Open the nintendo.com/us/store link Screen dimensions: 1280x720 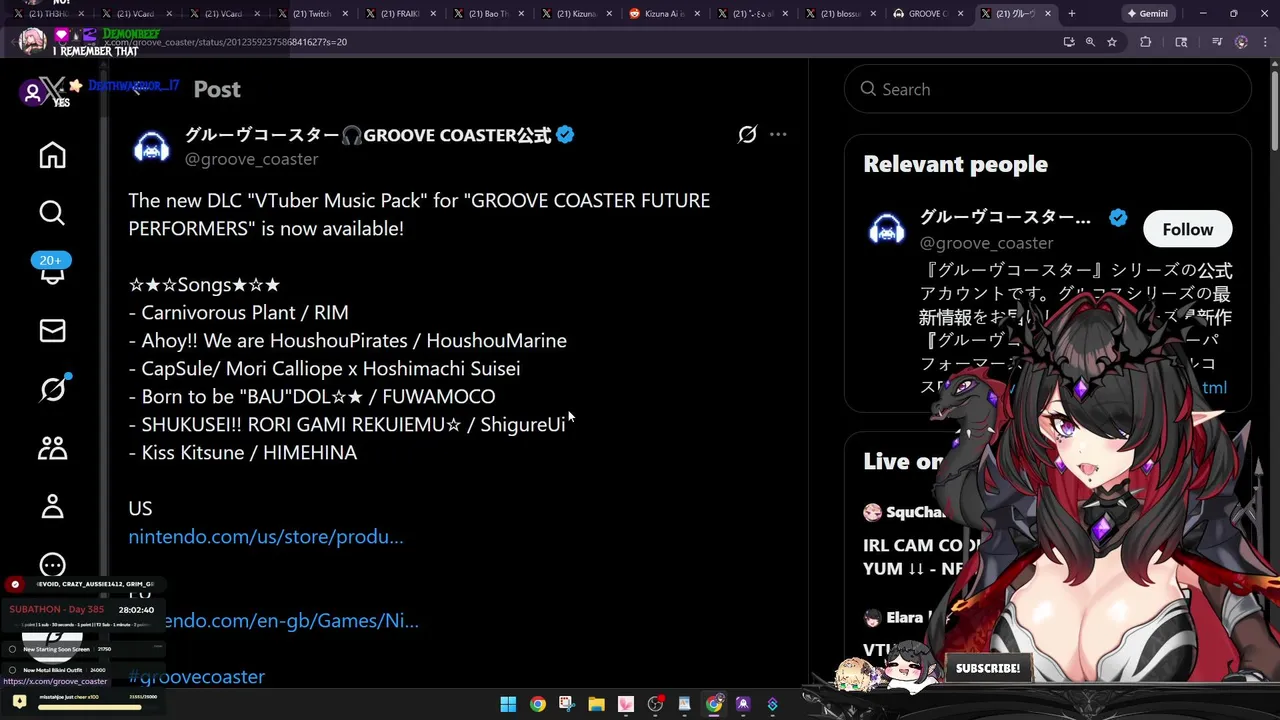click(x=266, y=537)
